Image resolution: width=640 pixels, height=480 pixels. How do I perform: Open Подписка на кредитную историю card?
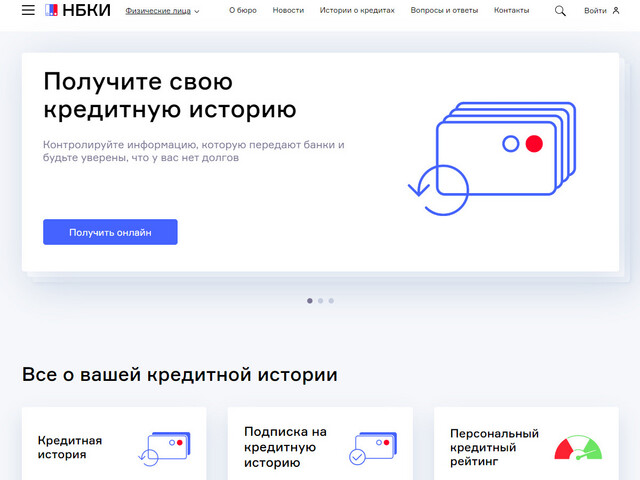click(x=320, y=444)
